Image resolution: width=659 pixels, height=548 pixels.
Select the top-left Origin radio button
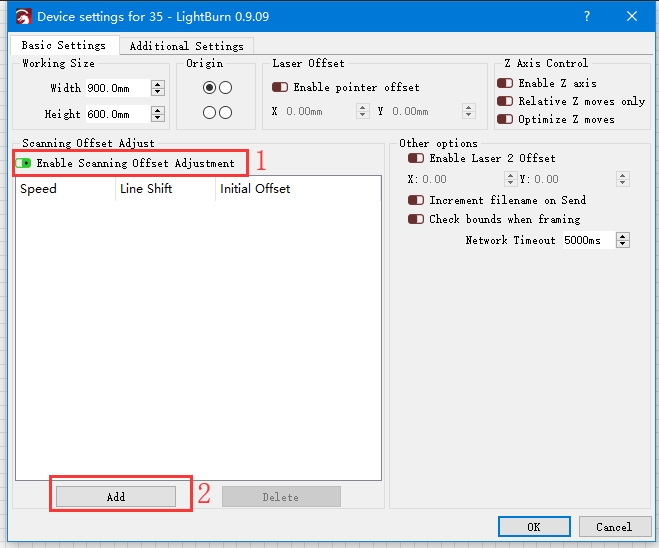point(209,88)
